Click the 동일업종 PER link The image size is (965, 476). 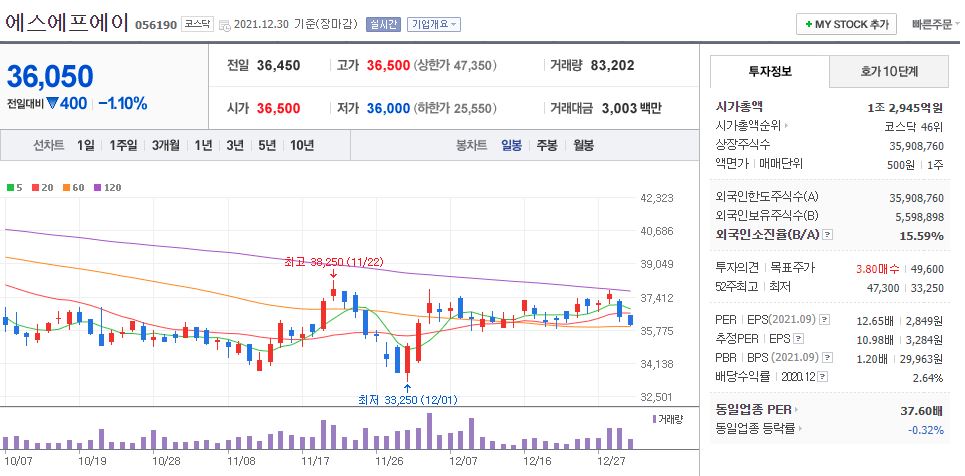click(754, 410)
